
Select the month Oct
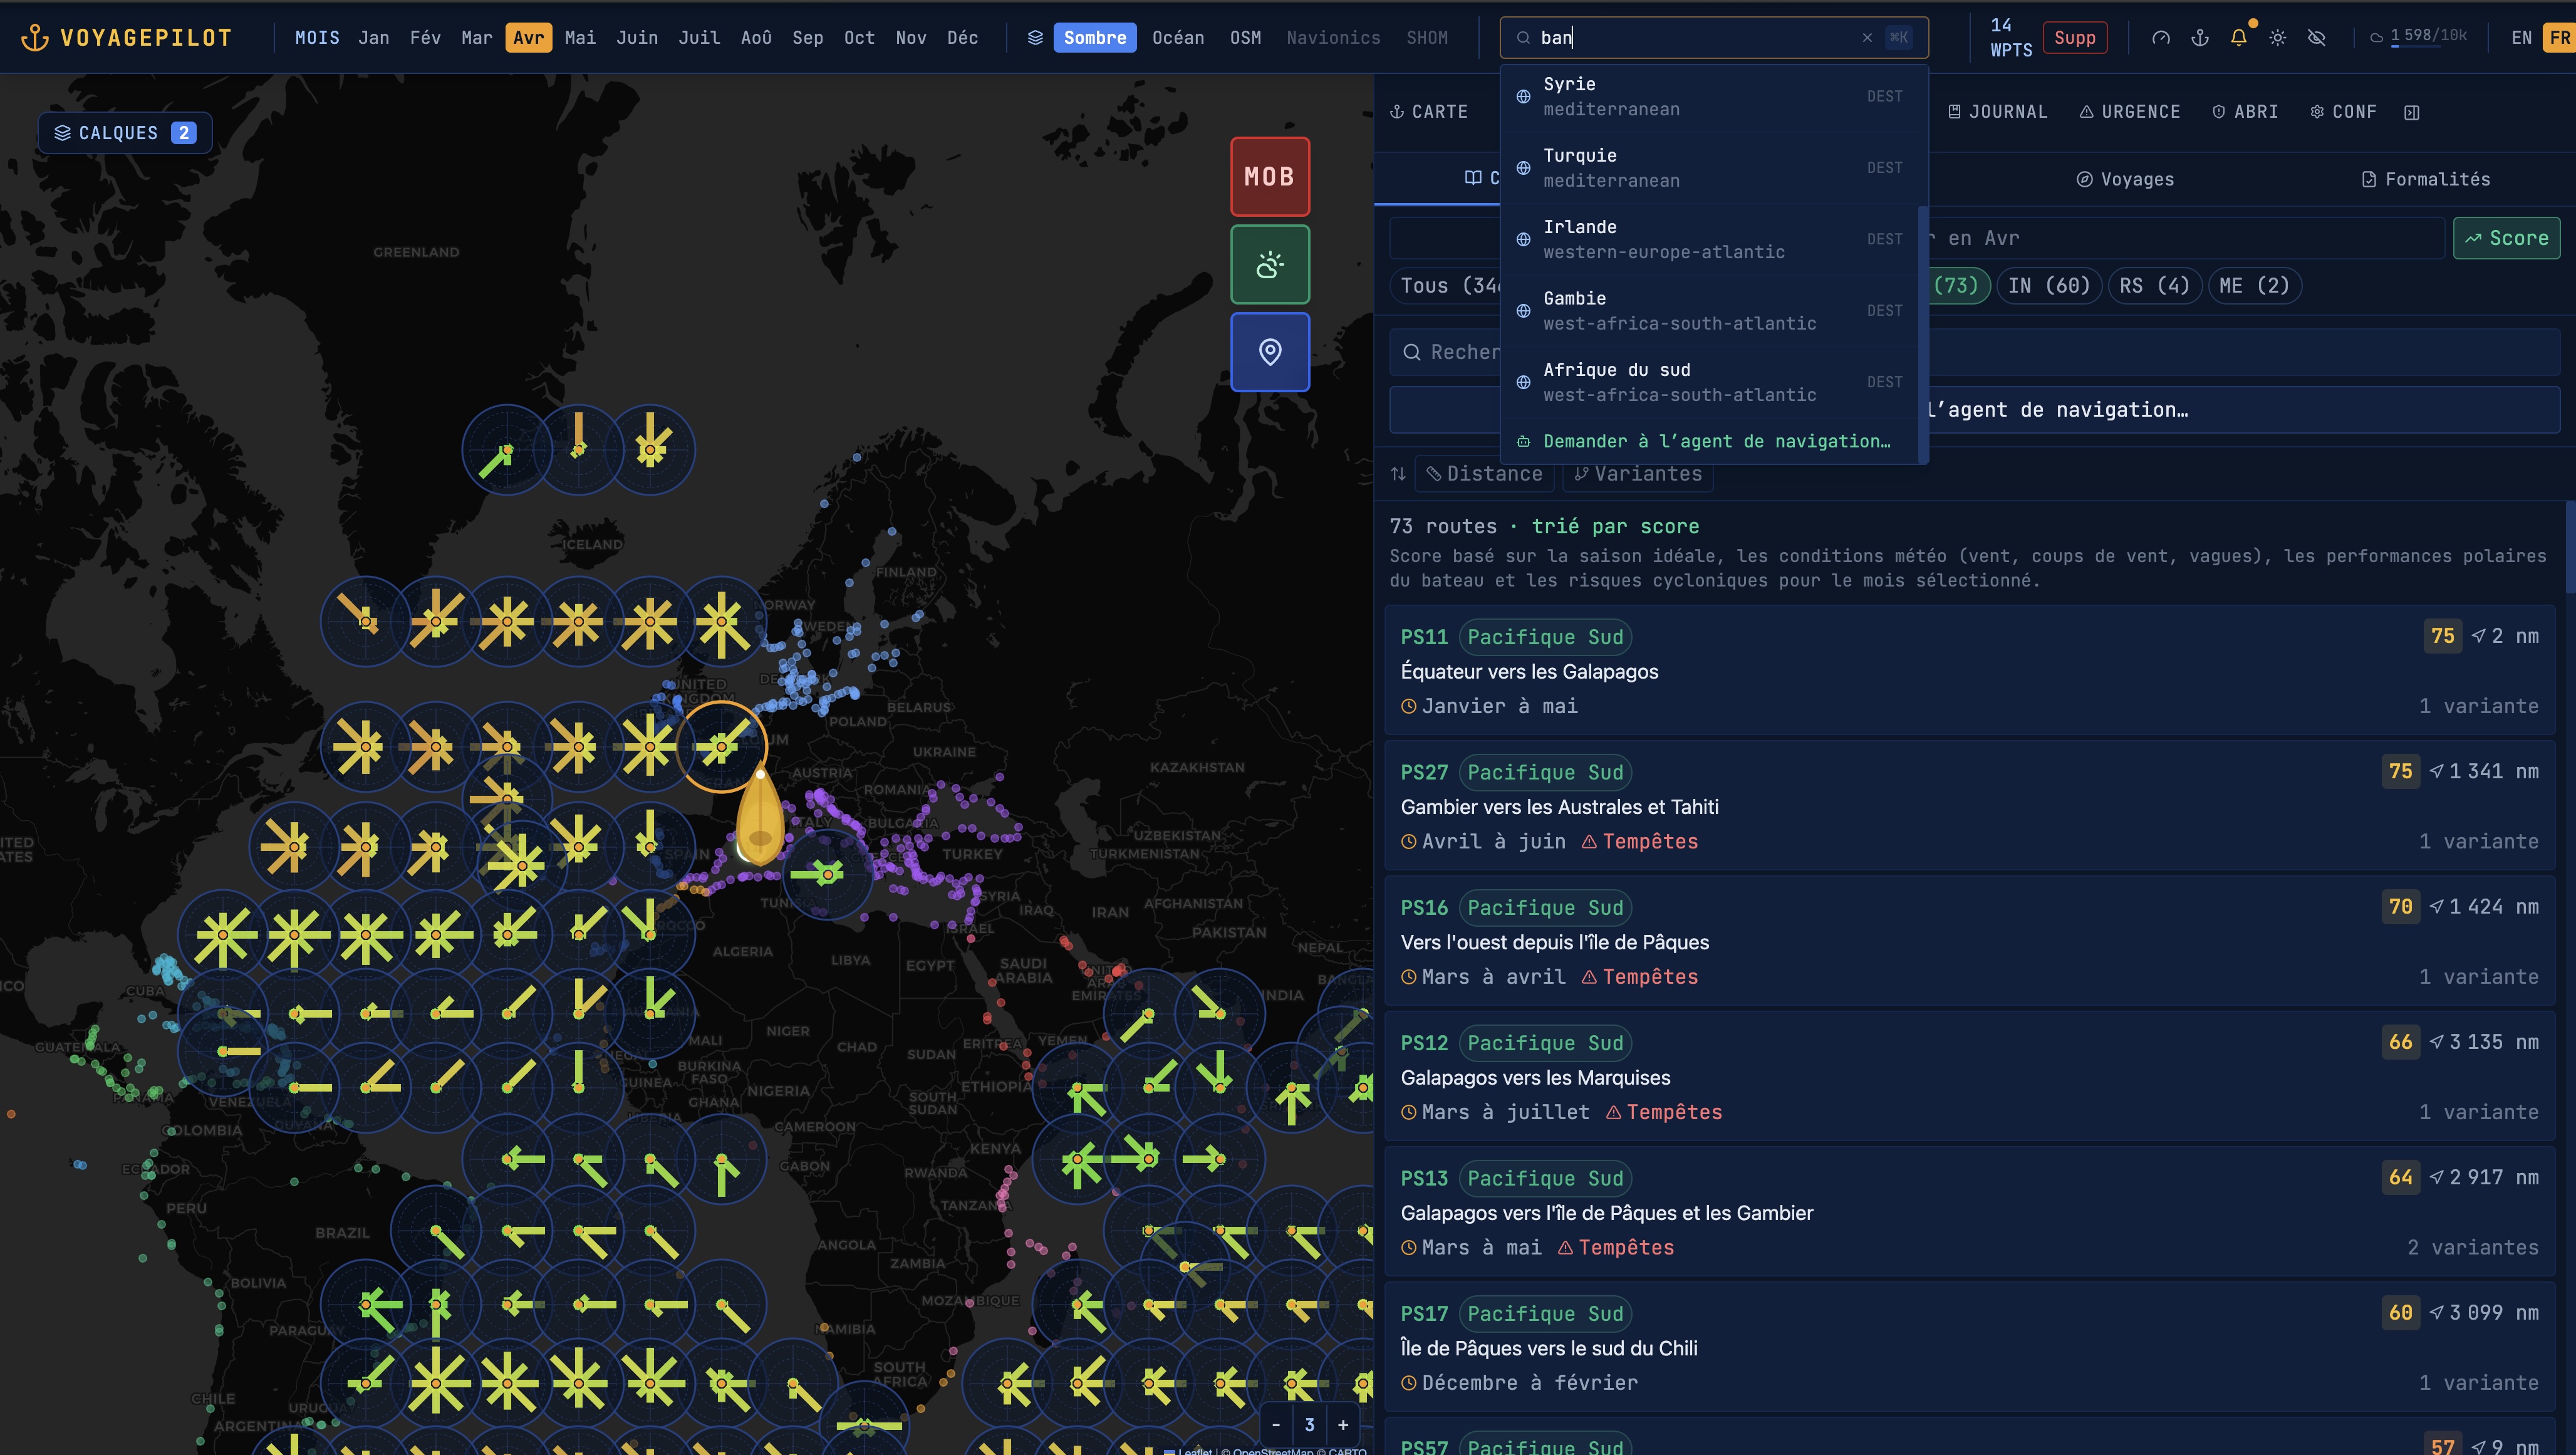(x=859, y=38)
